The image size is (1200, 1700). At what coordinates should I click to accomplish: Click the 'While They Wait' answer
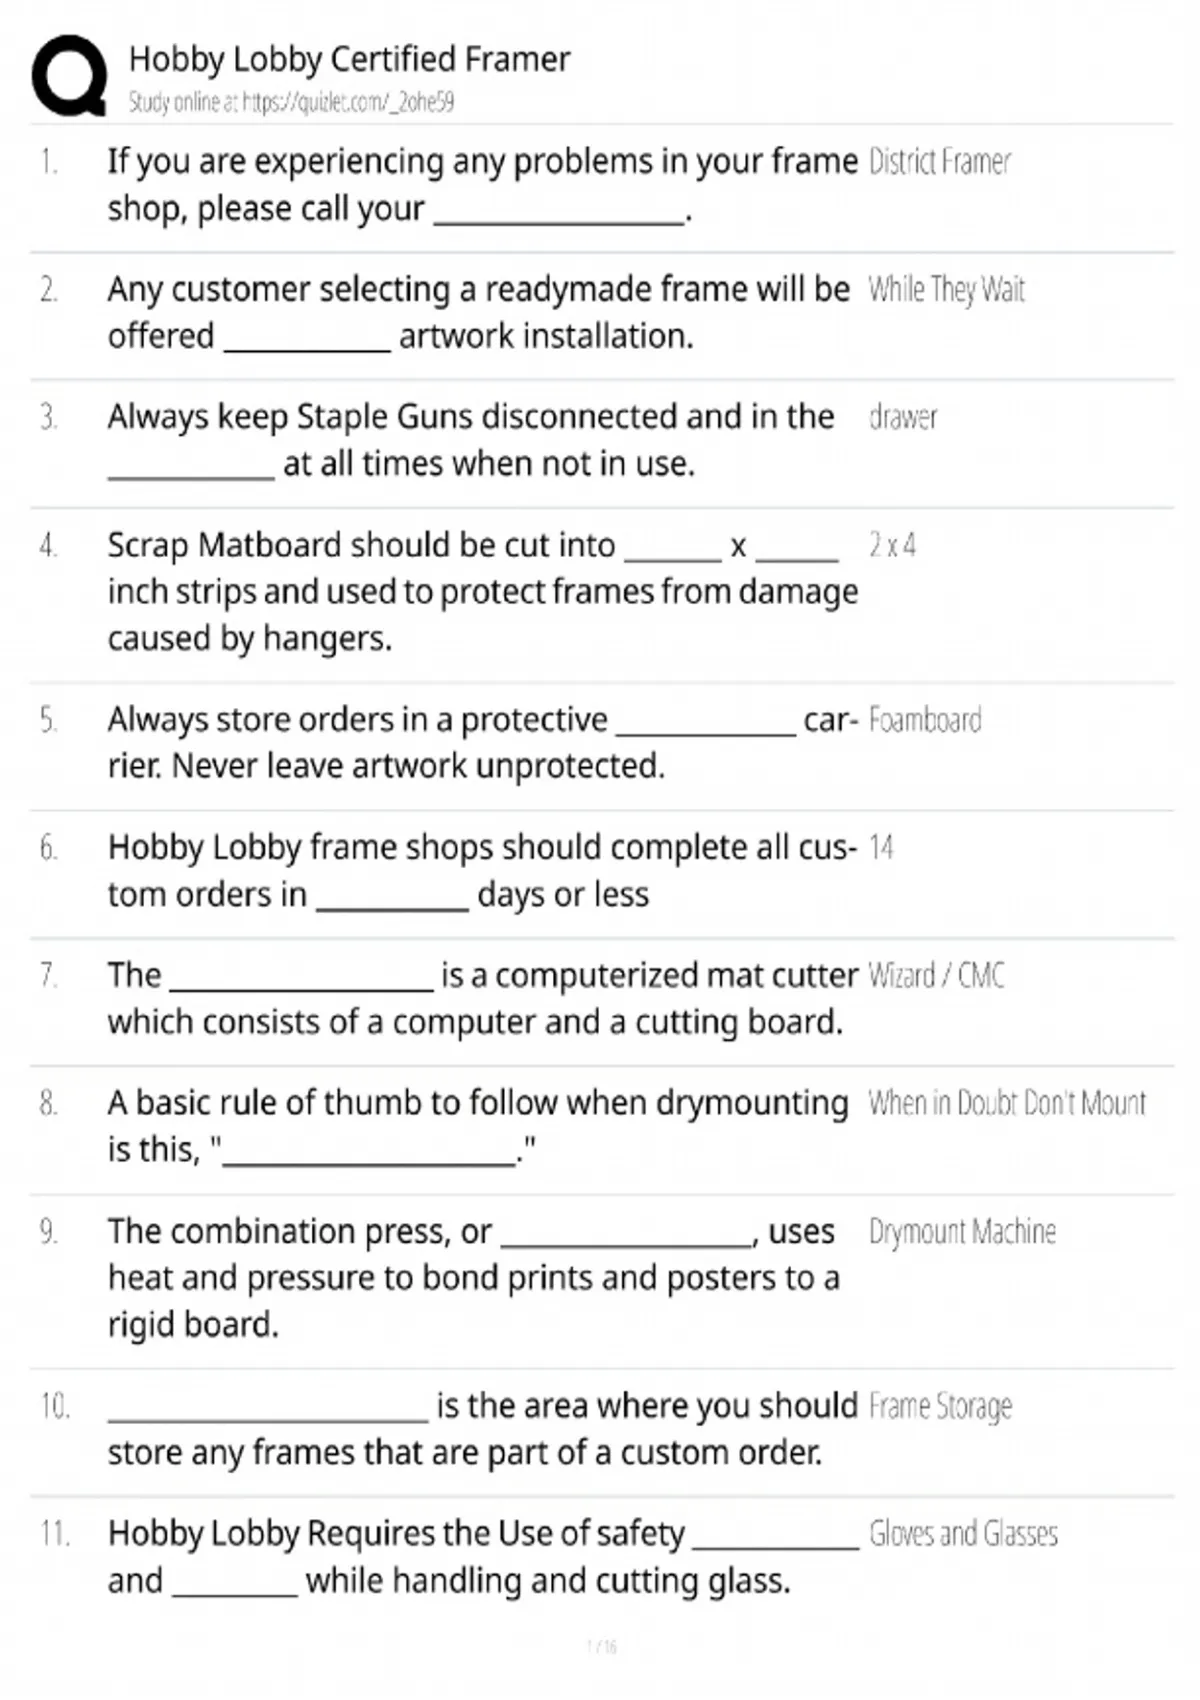pyautogui.click(x=946, y=290)
